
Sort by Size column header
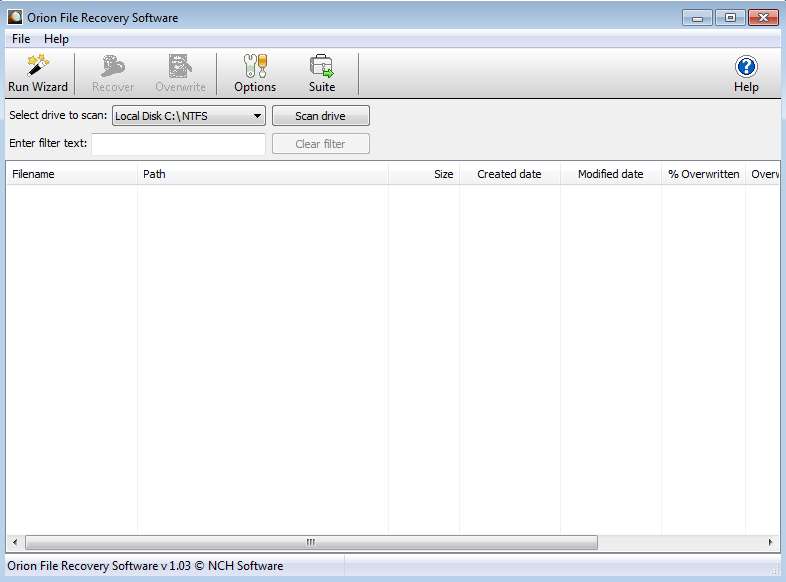tap(424, 174)
